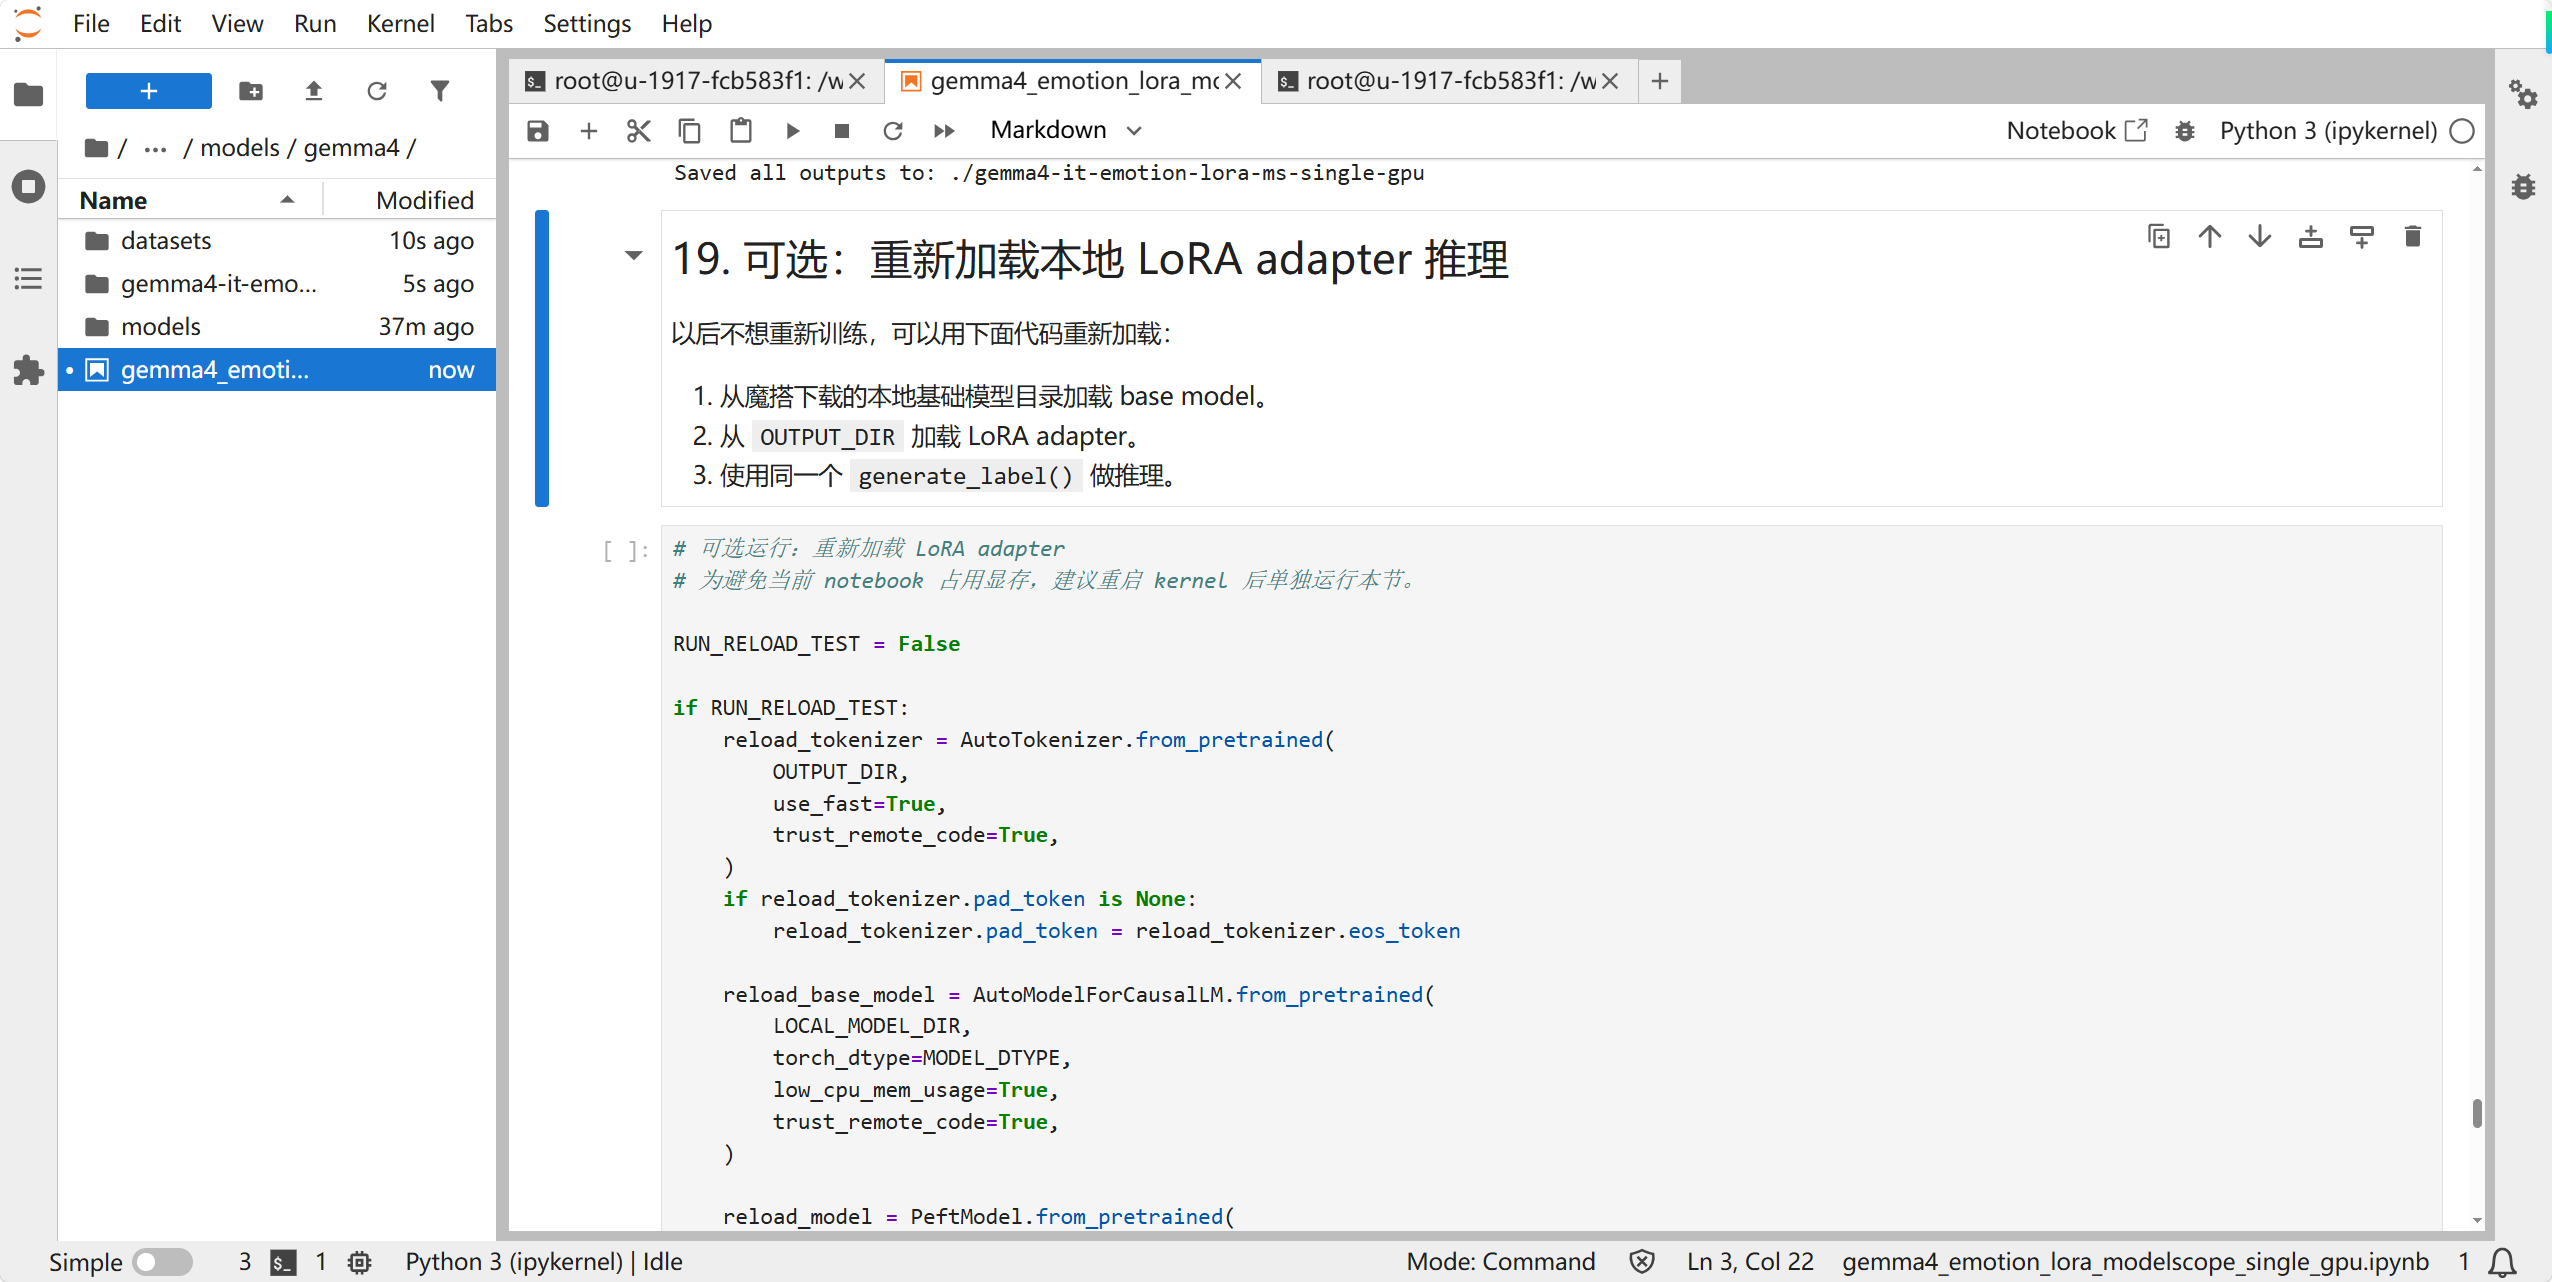Viewport: 2552px width, 1282px height.
Task: Open a new launcher tab with plus
Action: [x=1660, y=81]
